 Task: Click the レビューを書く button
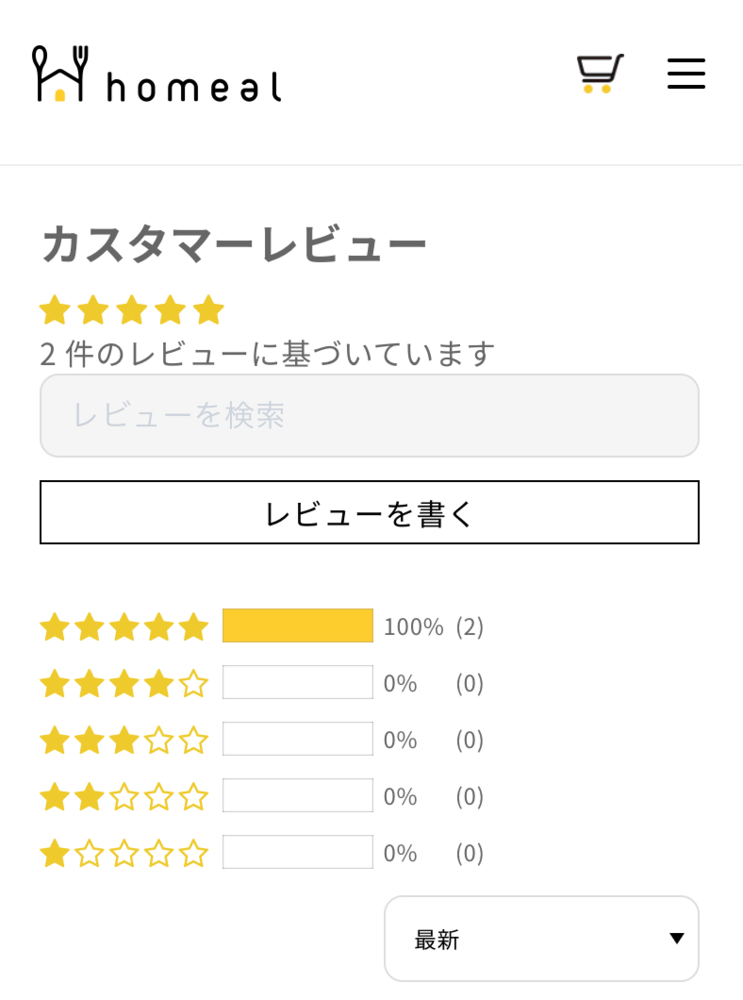tap(369, 513)
